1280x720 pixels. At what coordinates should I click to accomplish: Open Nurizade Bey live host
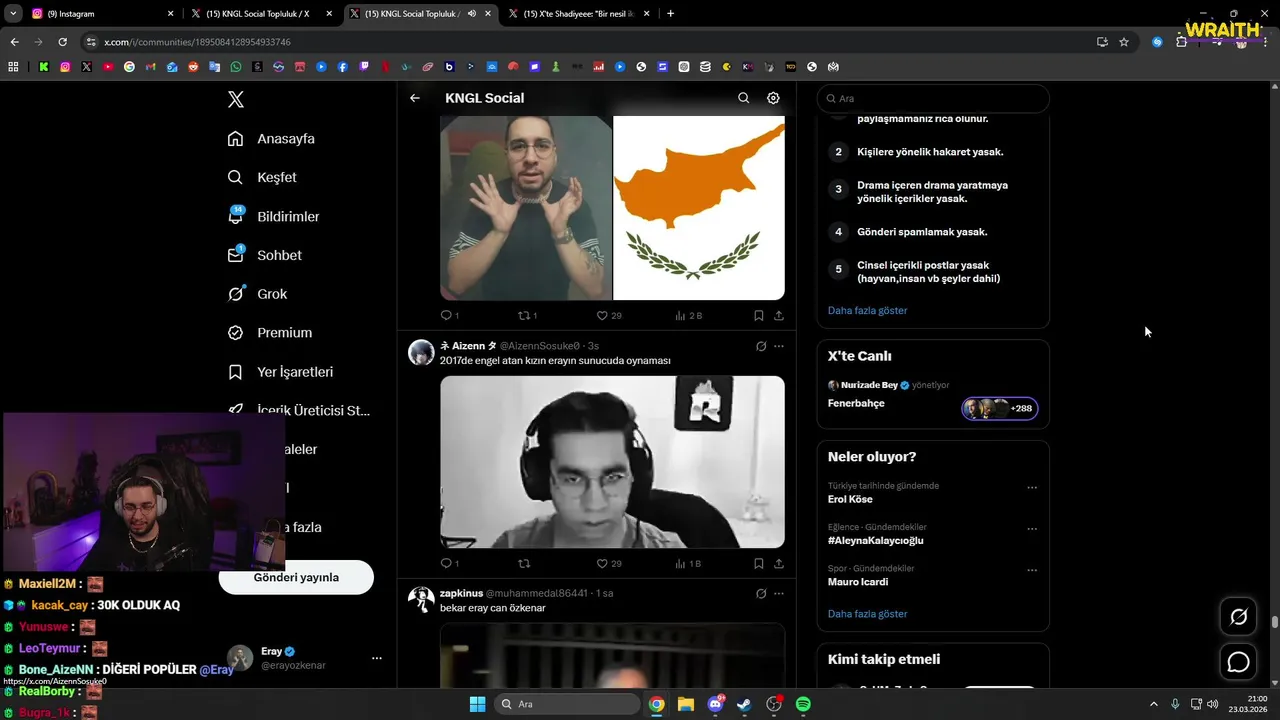coord(869,385)
